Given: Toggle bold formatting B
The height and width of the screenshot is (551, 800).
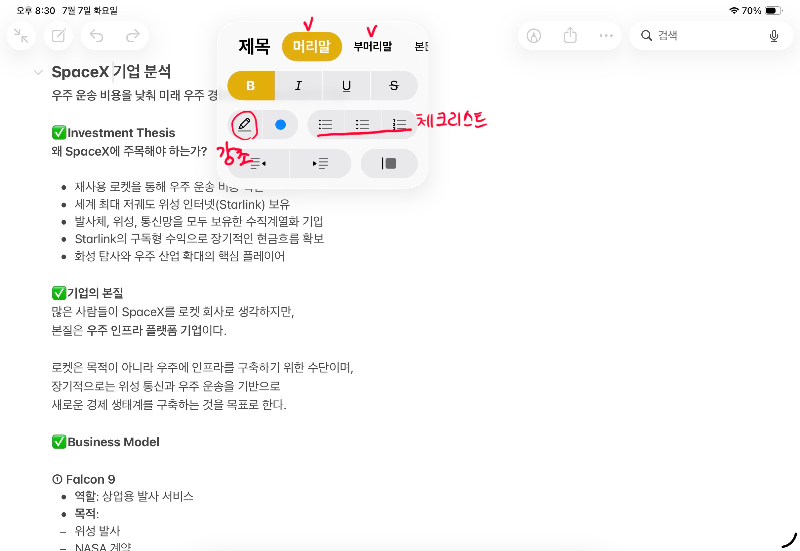Looking at the screenshot, I should 251,86.
